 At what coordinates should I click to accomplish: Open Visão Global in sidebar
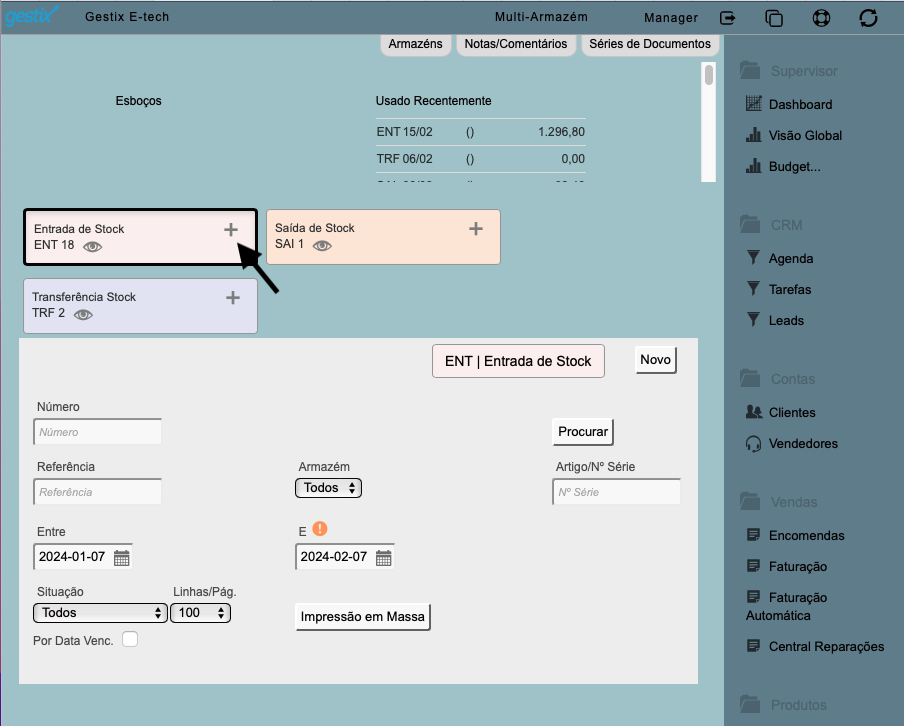tap(794, 136)
